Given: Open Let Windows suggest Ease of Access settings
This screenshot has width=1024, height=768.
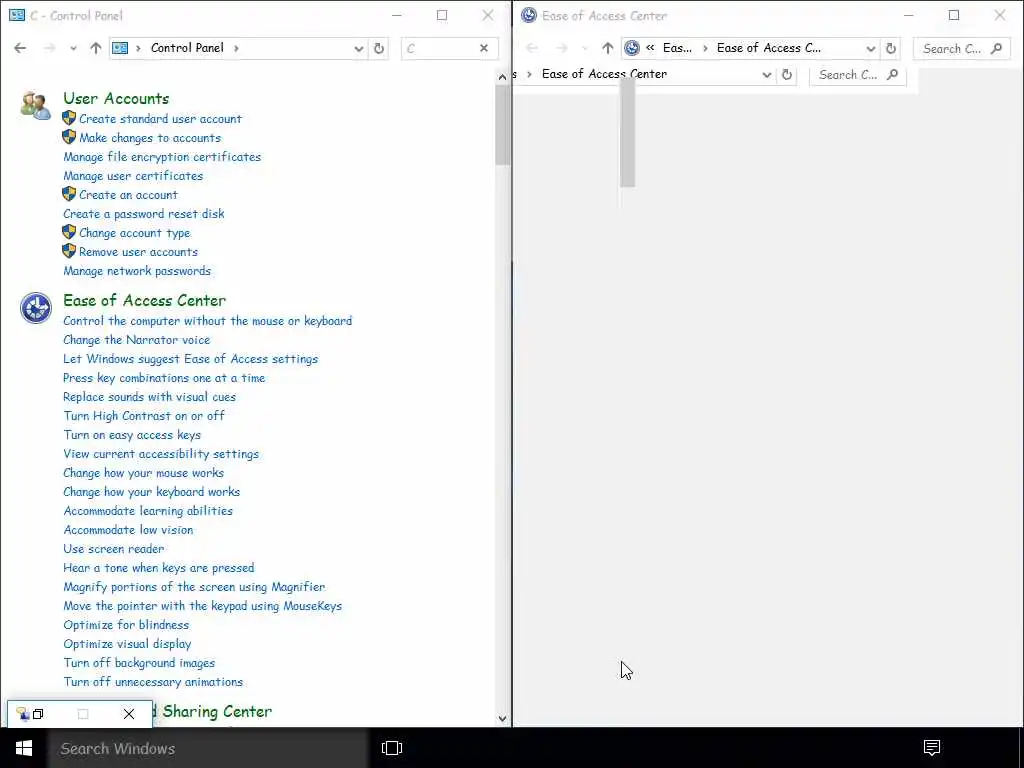Looking at the screenshot, I should [x=191, y=359].
